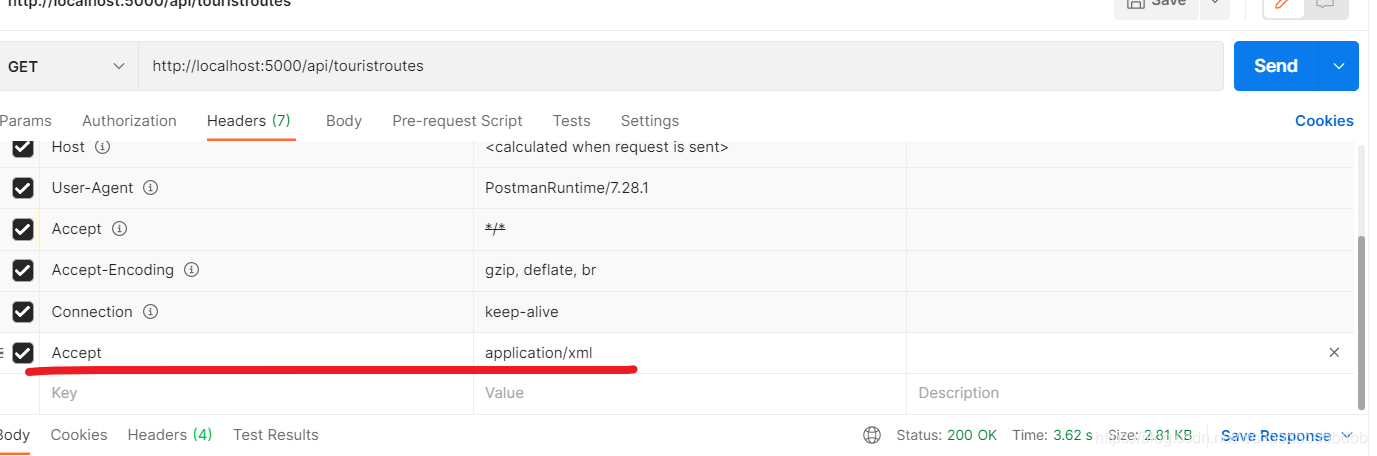Uncheck the Connection header checkbox

point(23,312)
